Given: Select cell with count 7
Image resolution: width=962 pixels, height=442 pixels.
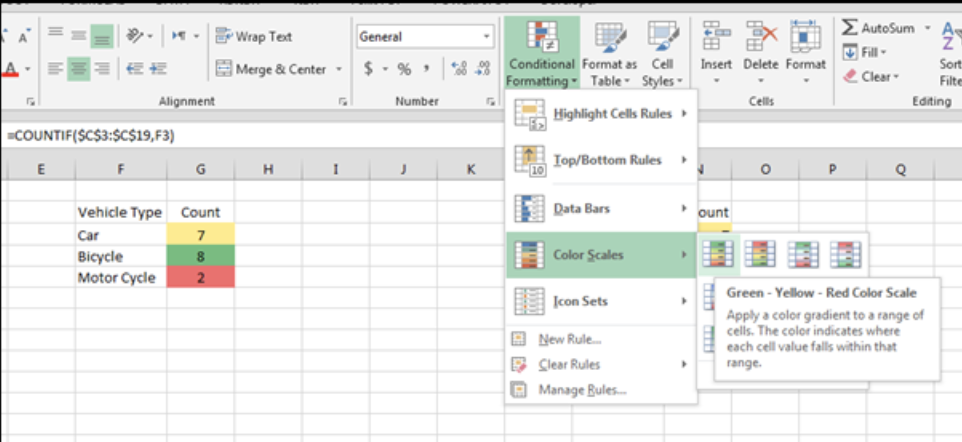Looking at the screenshot, I should pyautogui.click(x=201, y=235).
